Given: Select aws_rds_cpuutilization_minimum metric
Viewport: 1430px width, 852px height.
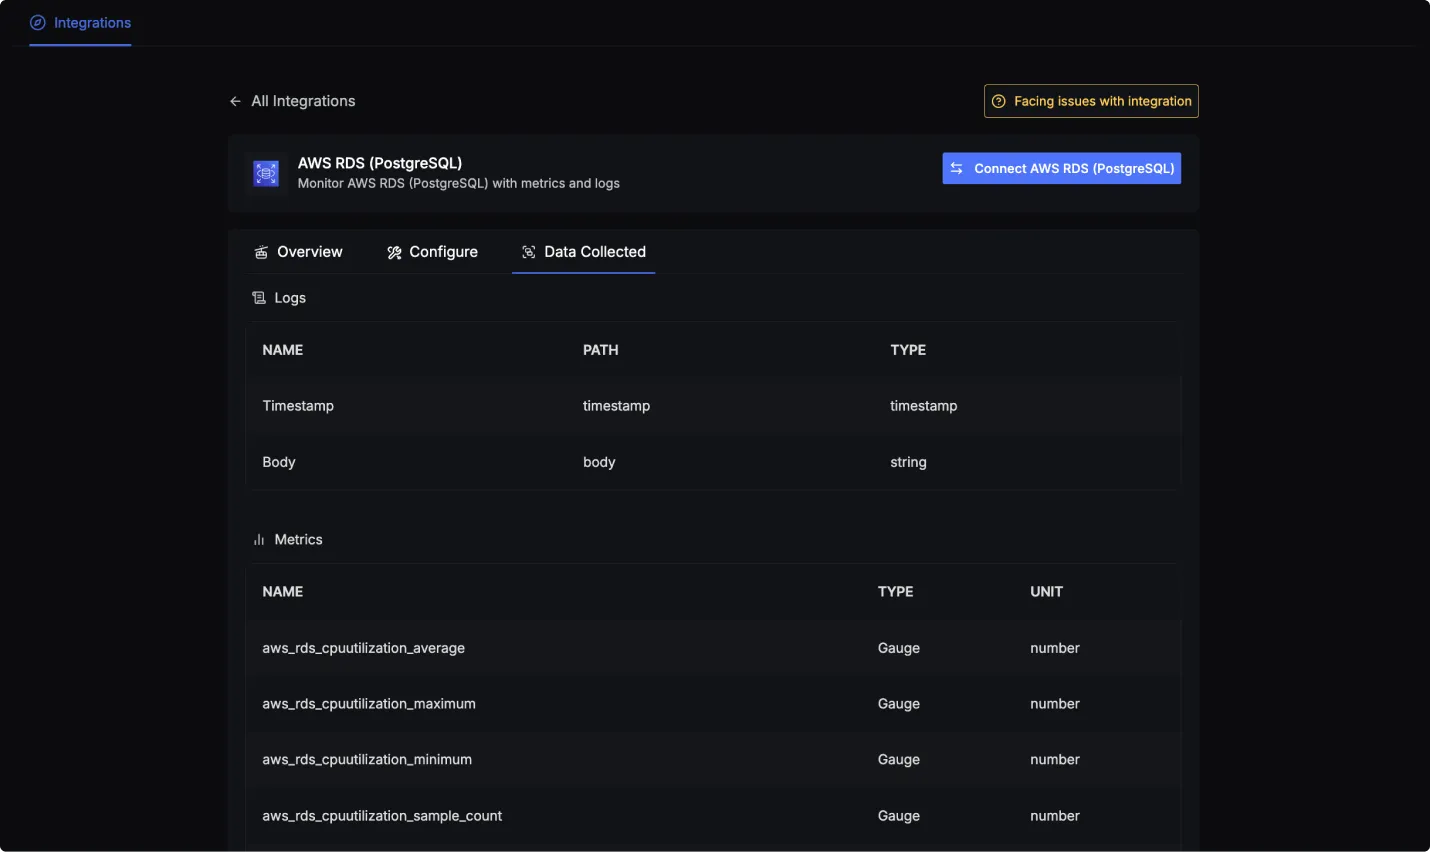Looking at the screenshot, I should (x=367, y=760).
